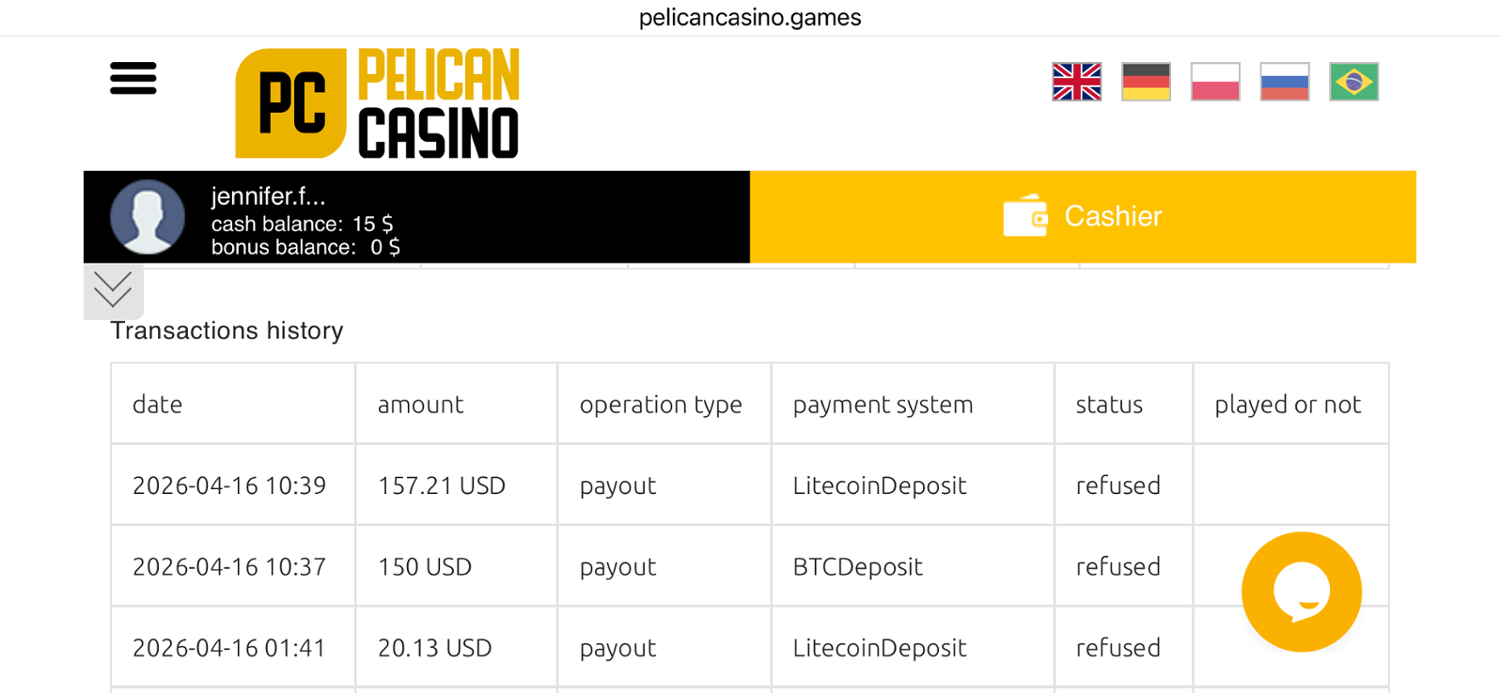Click the Pelican Casino logo

377,103
